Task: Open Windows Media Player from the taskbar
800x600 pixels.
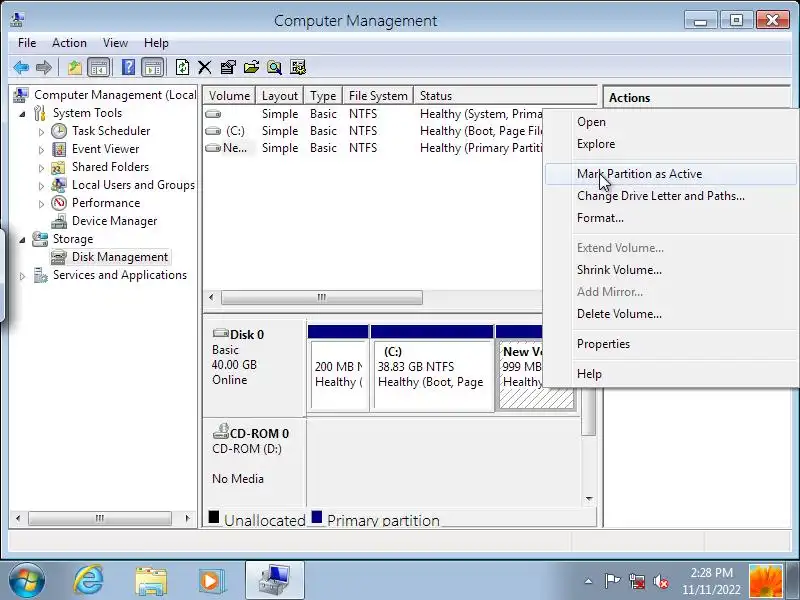Action: (212, 580)
